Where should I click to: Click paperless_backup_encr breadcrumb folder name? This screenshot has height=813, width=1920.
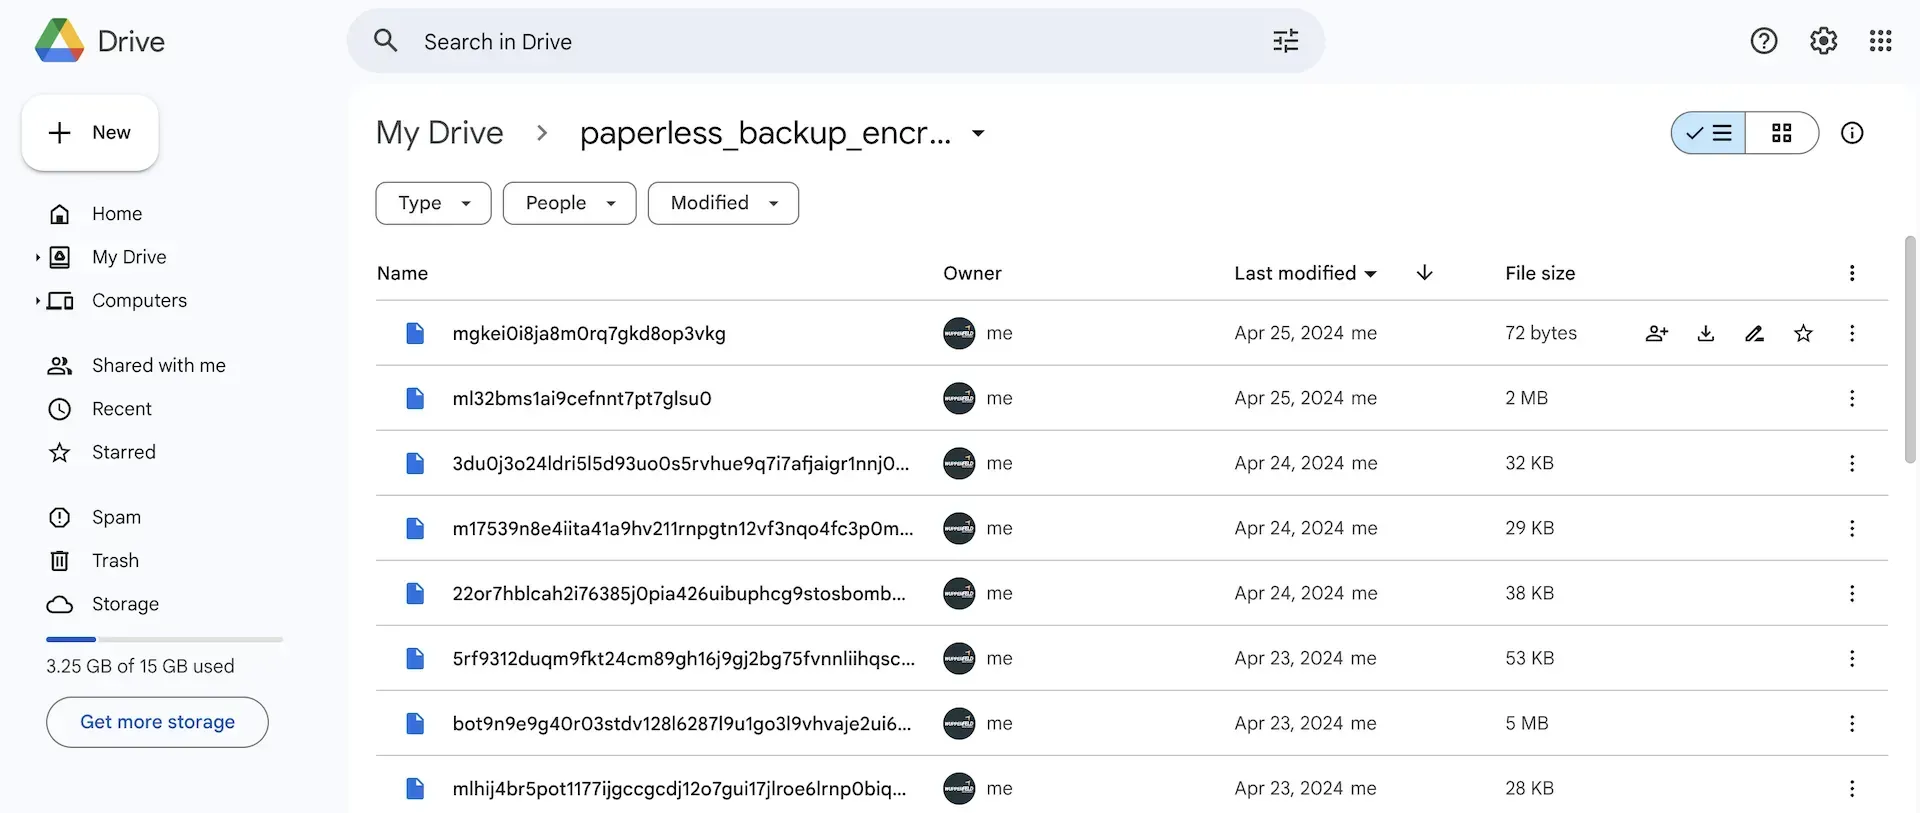765,133
